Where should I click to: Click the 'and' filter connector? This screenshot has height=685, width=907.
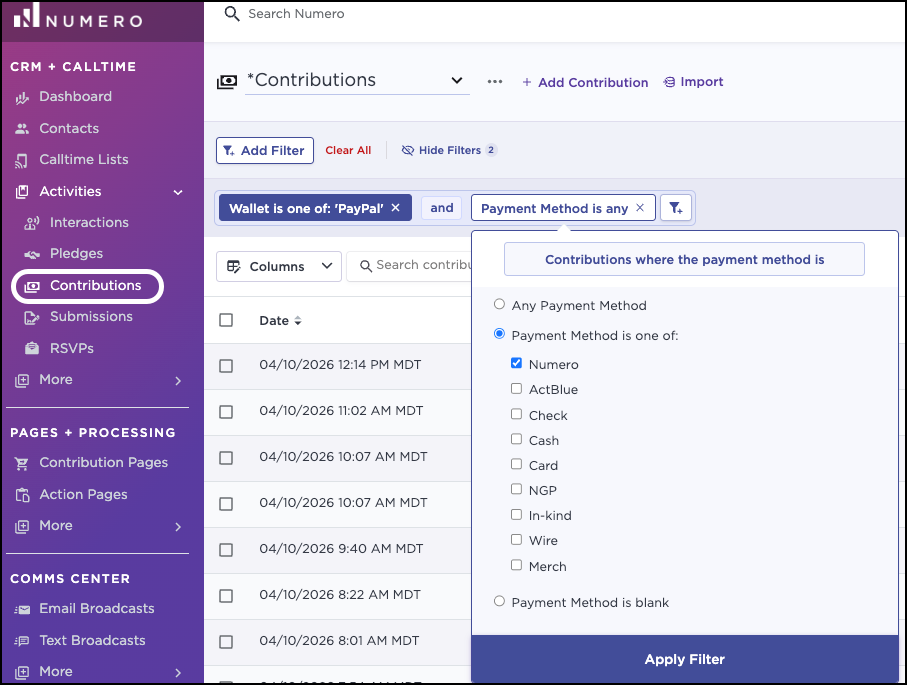click(442, 208)
